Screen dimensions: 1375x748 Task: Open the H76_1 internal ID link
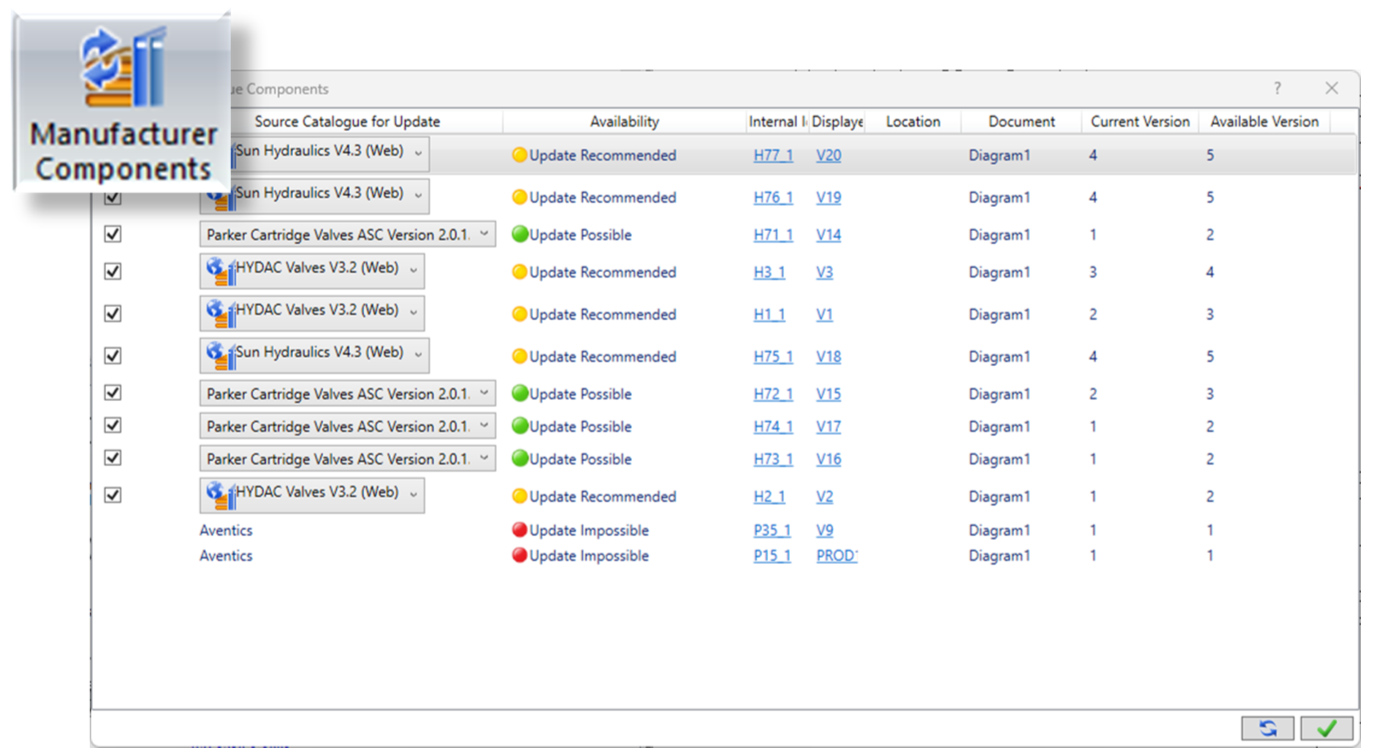click(772, 198)
